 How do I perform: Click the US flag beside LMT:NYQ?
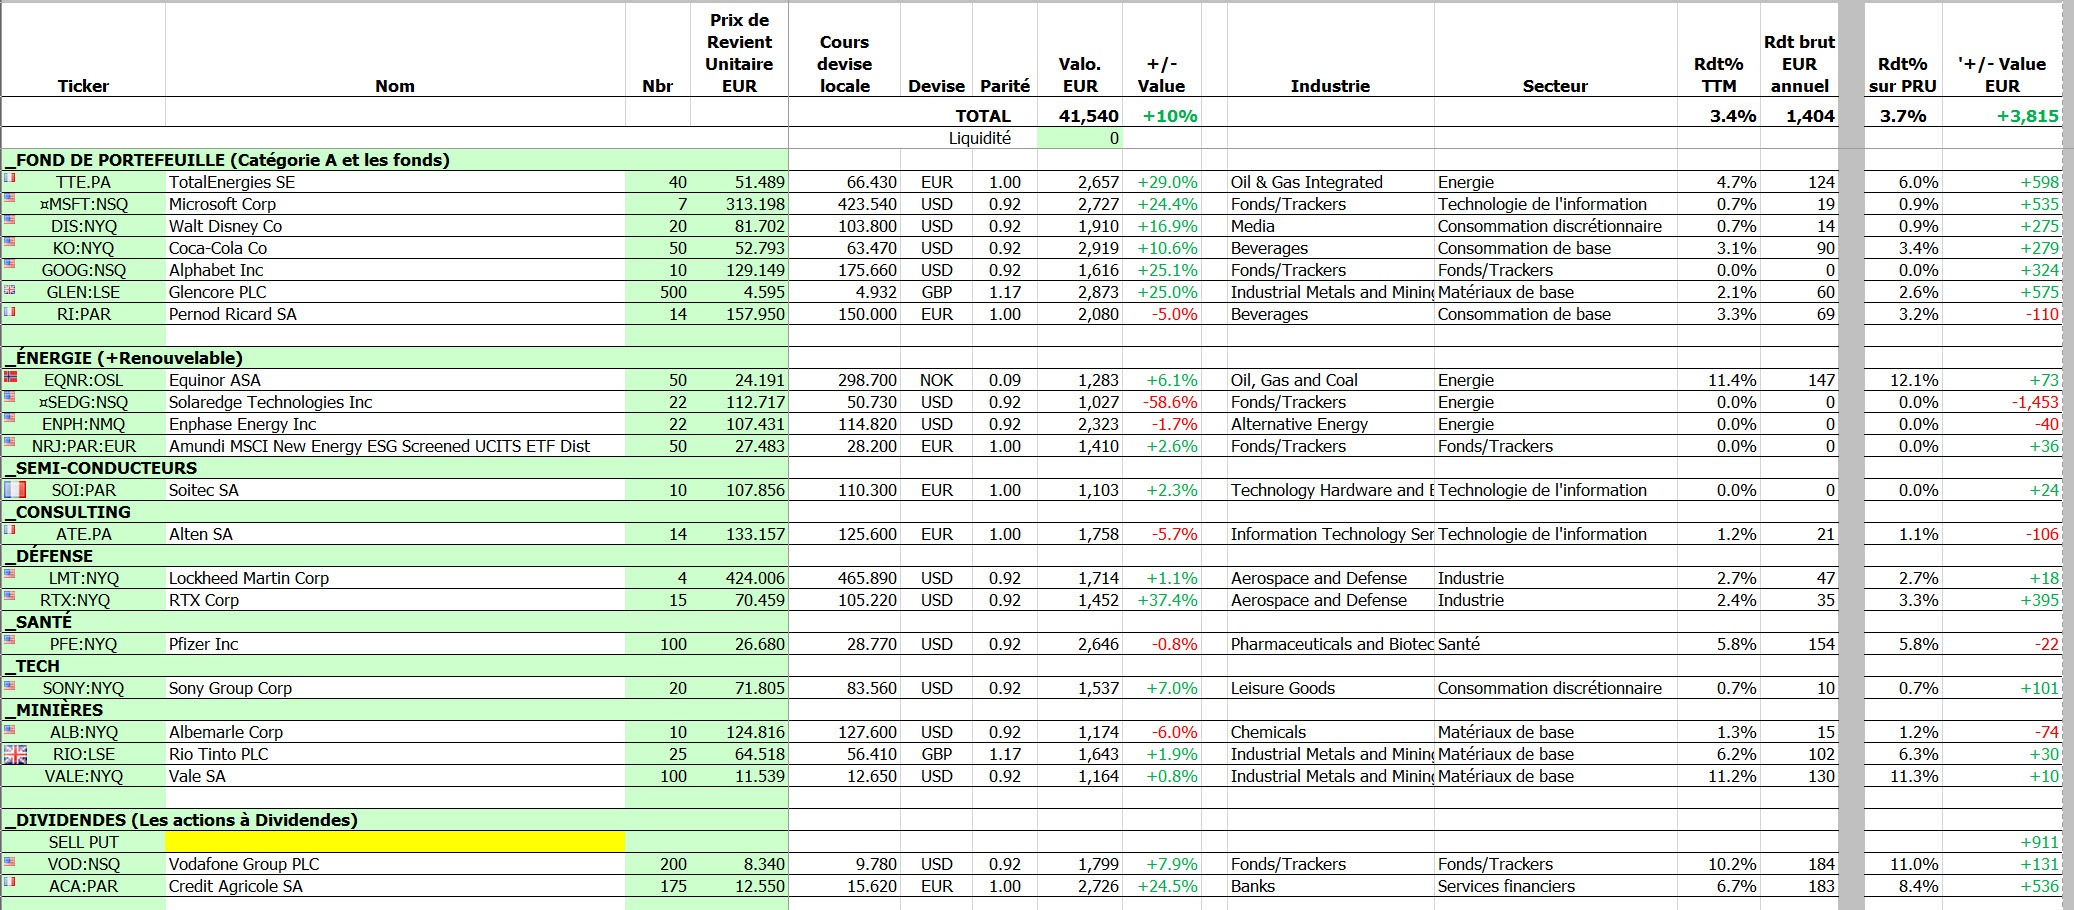click(x=10, y=574)
